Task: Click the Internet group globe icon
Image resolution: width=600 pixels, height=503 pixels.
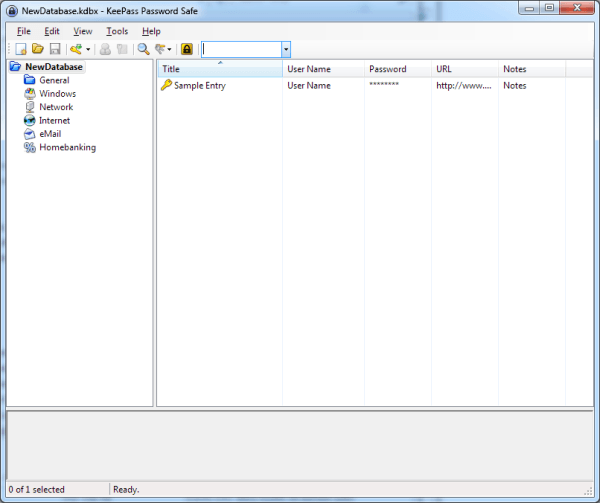Action: coord(29,120)
